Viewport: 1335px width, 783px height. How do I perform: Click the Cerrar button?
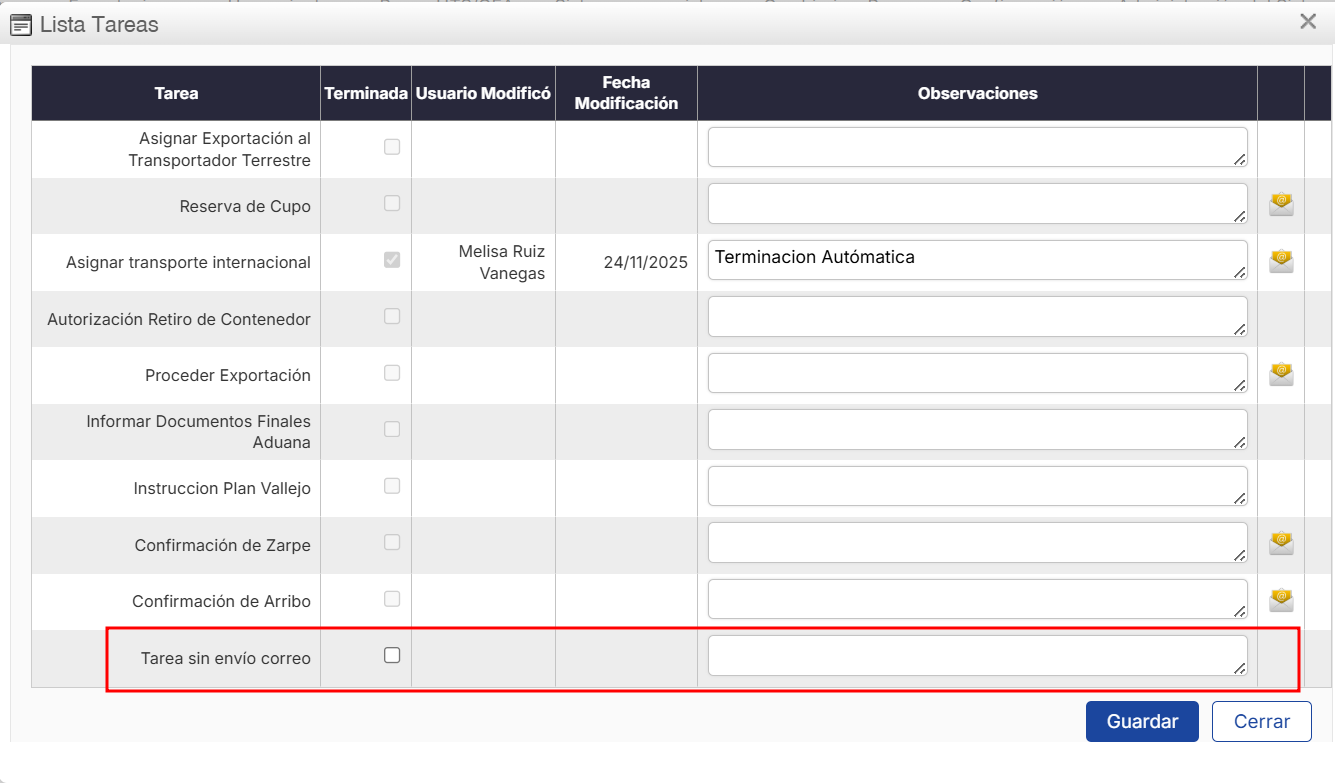tap(1261, 721)
